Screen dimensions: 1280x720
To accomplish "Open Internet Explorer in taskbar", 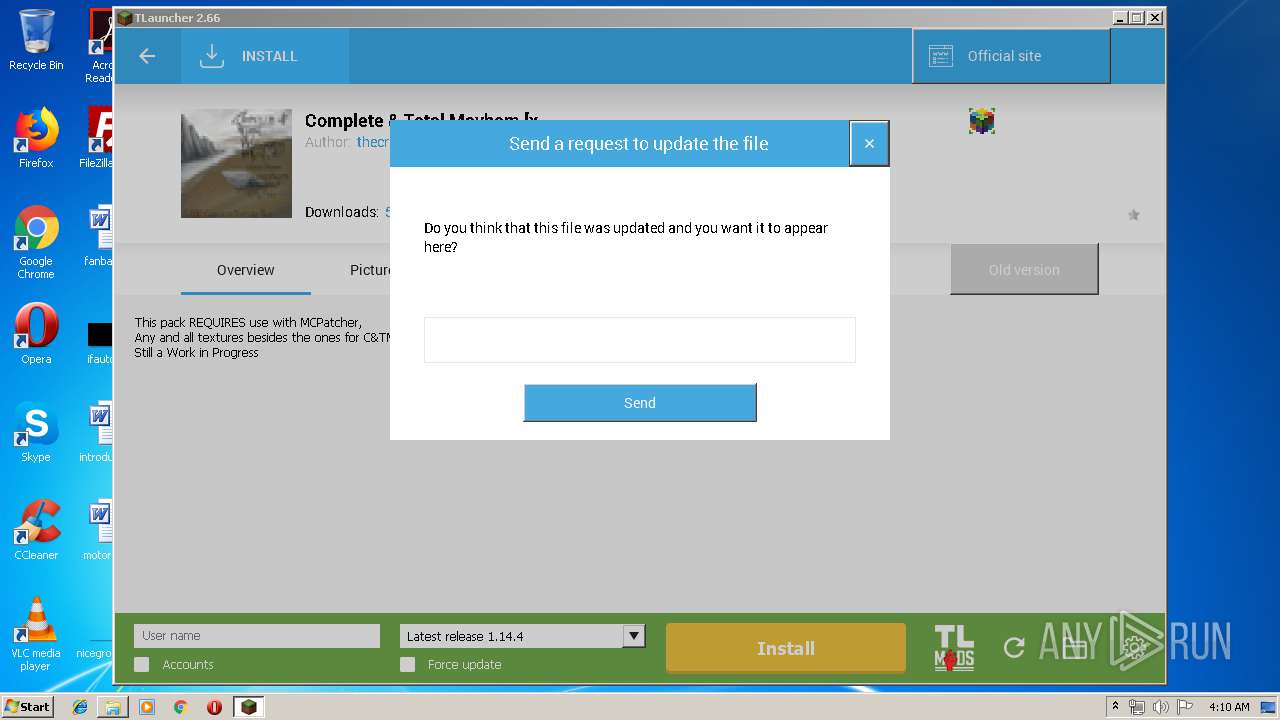I will [x=80, y=707].
